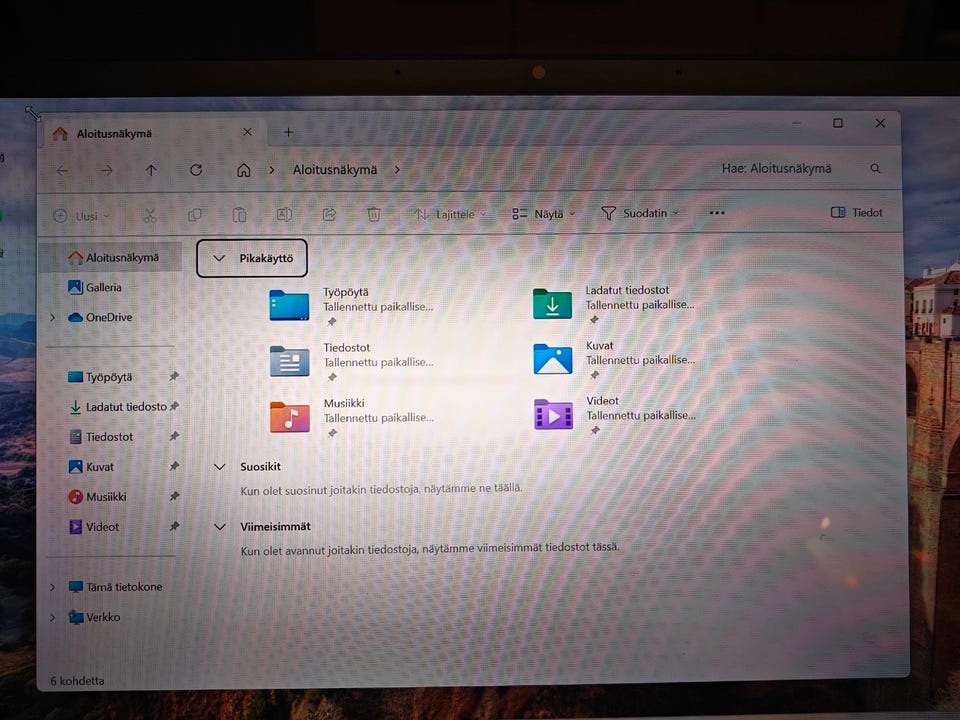The width and height of the screenshot is (960, 720).
Task: Open Kuvat from sidebar
Action: click(x=91, y=467)
